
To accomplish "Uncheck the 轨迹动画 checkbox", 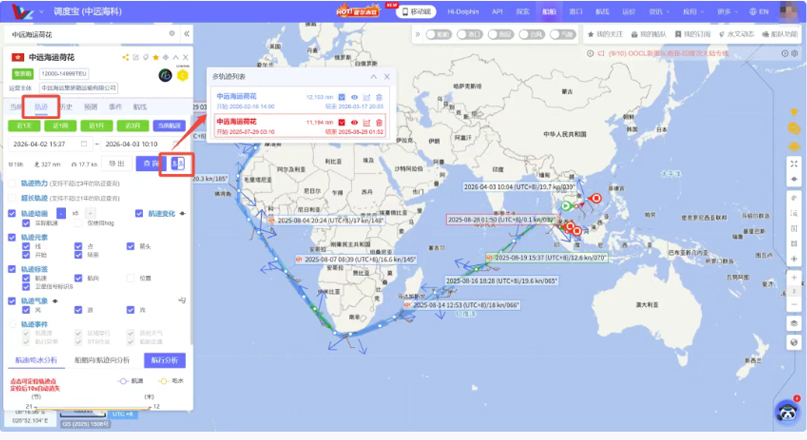I will [x=13, y=213].
